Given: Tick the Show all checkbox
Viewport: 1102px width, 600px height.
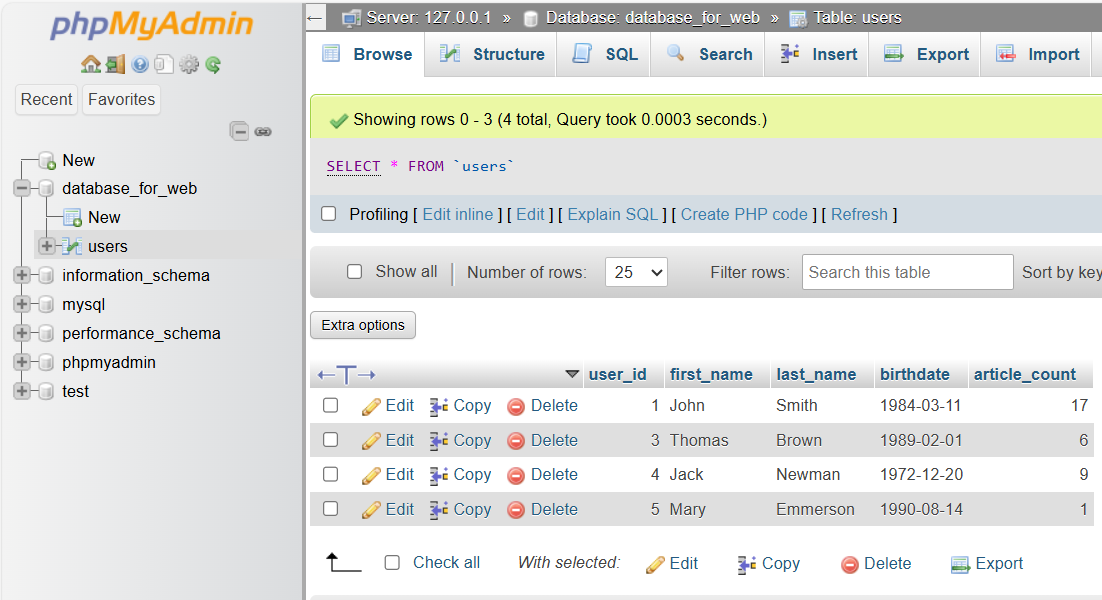Looking at the screenshot, I should point(354,272).
